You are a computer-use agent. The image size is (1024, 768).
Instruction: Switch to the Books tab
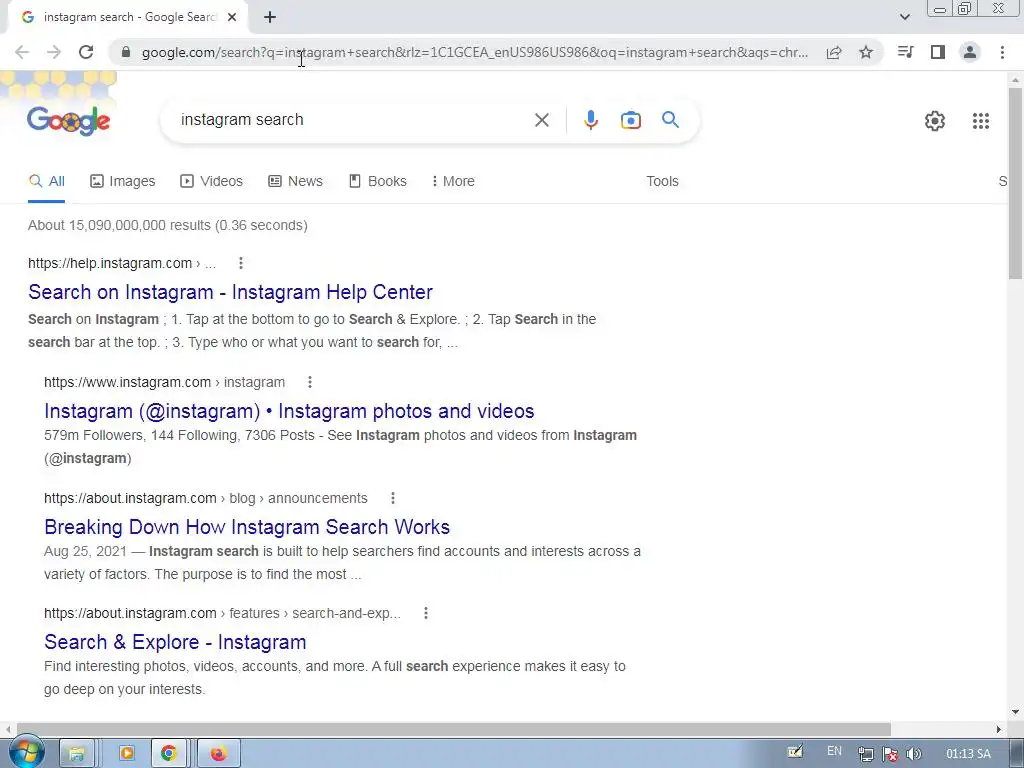click(x=378, y=182)
